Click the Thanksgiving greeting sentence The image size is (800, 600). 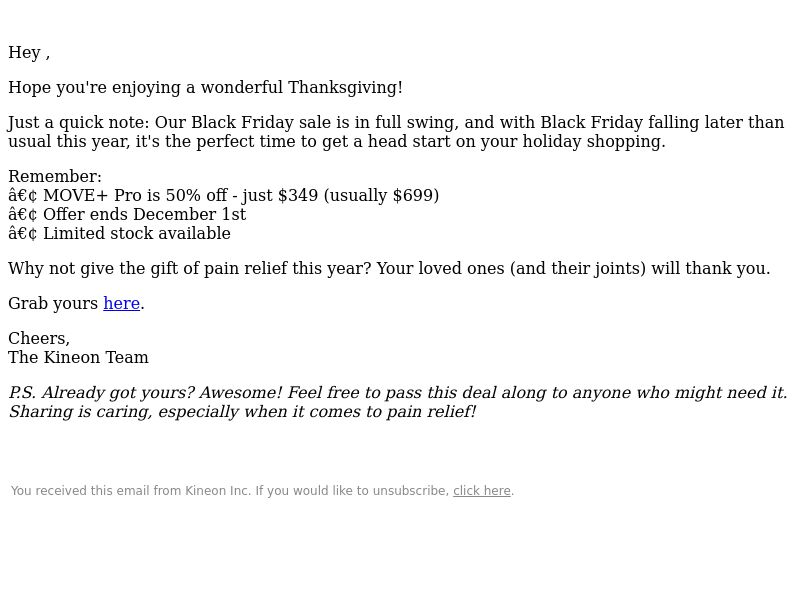(x=205, y=87)
